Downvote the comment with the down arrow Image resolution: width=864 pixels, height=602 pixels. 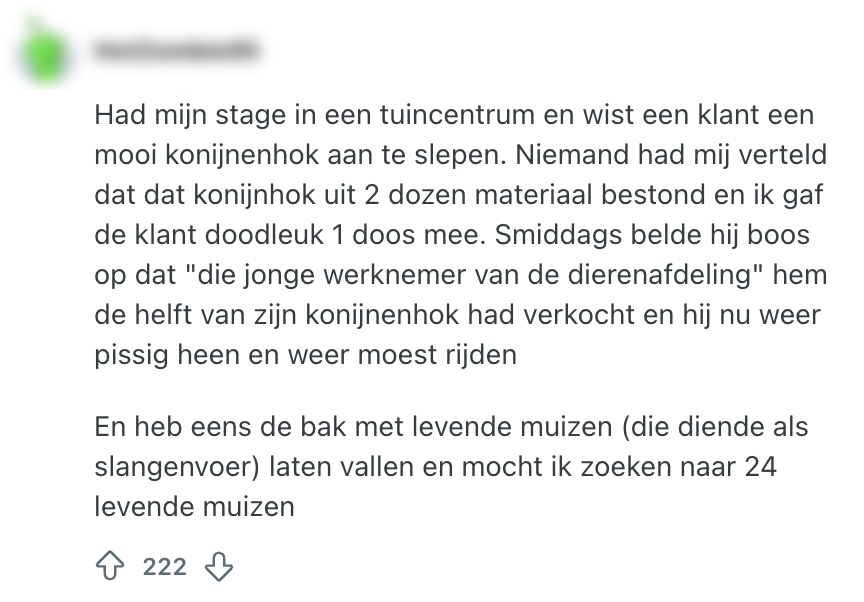point(218,567)
